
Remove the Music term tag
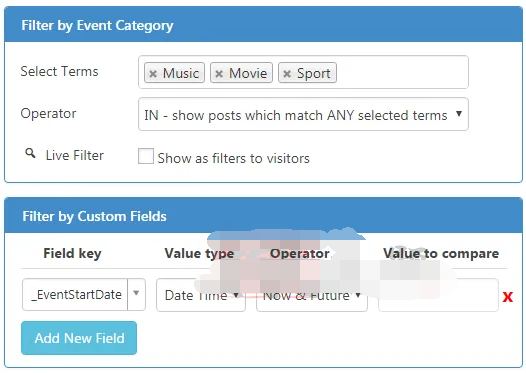pos(153,73)
